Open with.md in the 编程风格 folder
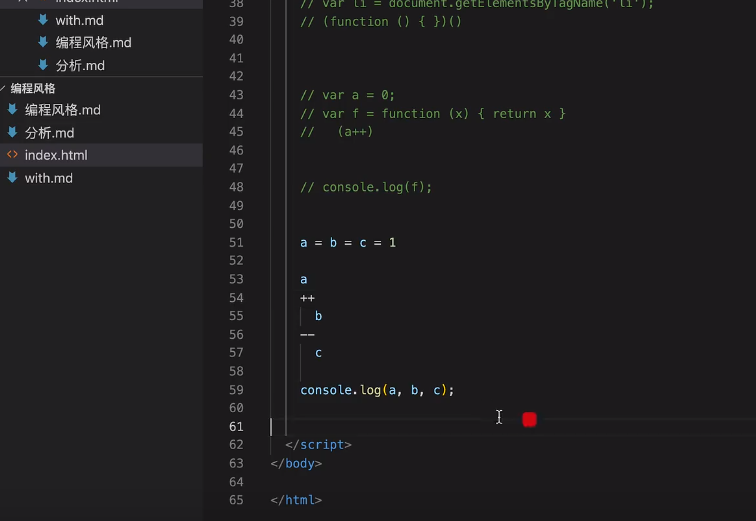The image size is (756, 521). pos(49,178)
